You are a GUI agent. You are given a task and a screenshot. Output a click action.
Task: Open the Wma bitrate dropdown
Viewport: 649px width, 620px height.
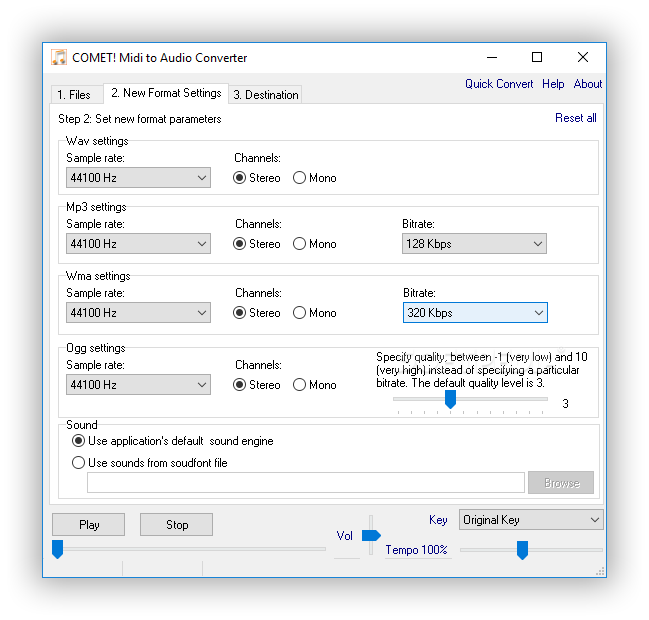(x=474, y=313)
